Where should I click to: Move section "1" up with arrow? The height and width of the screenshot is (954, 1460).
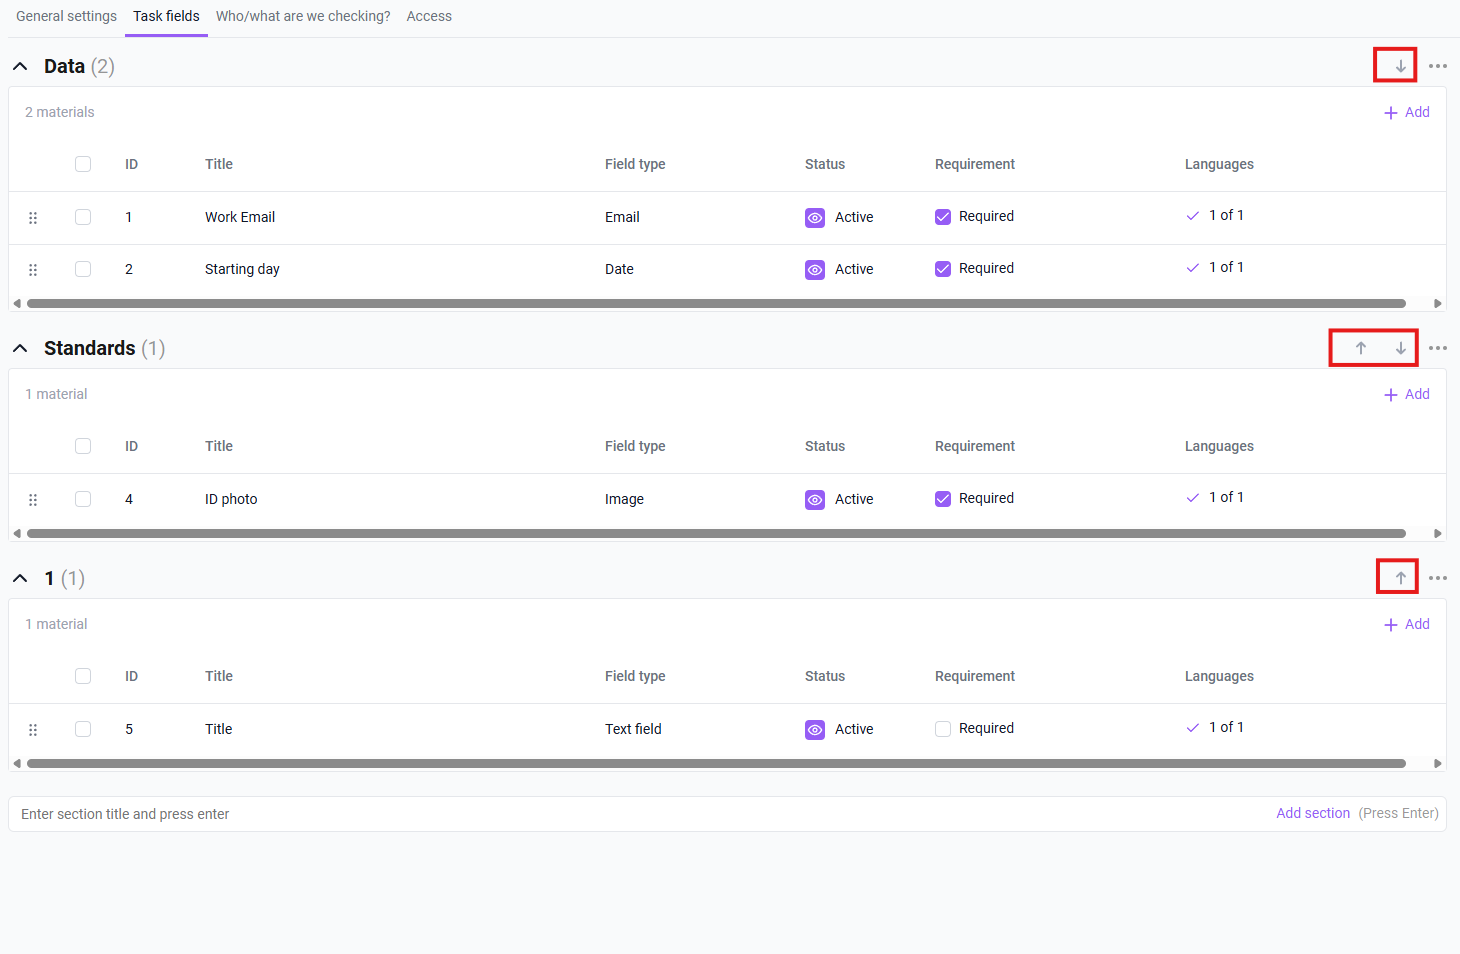[1400, 578]
